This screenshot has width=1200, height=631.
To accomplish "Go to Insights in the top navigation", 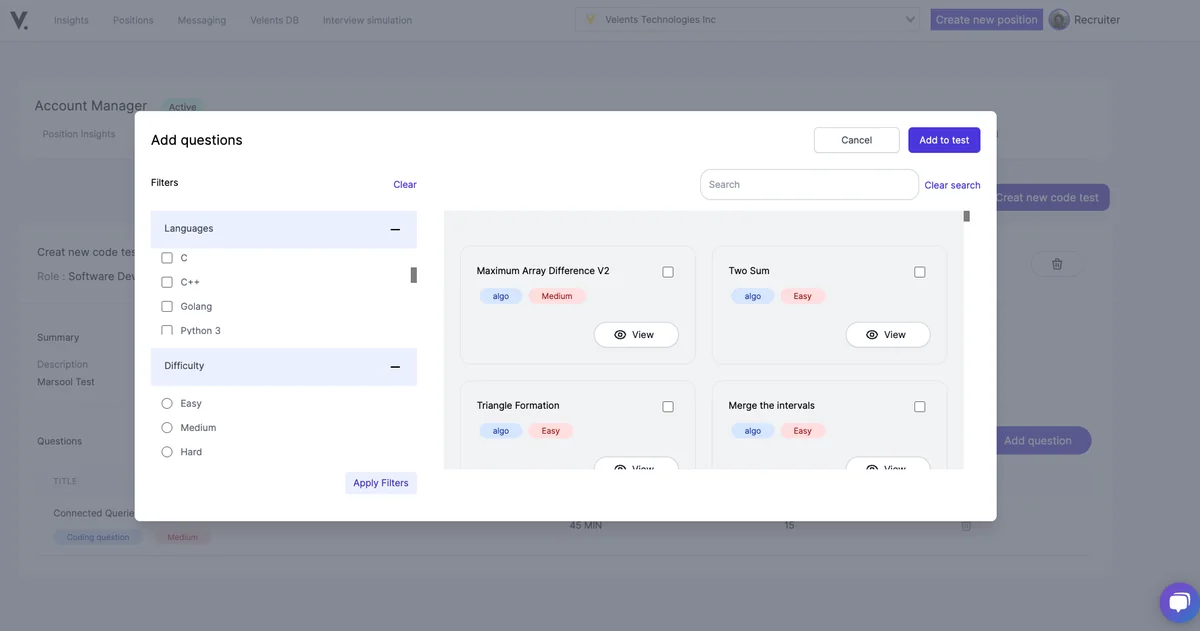I will [x=71, y=20].
